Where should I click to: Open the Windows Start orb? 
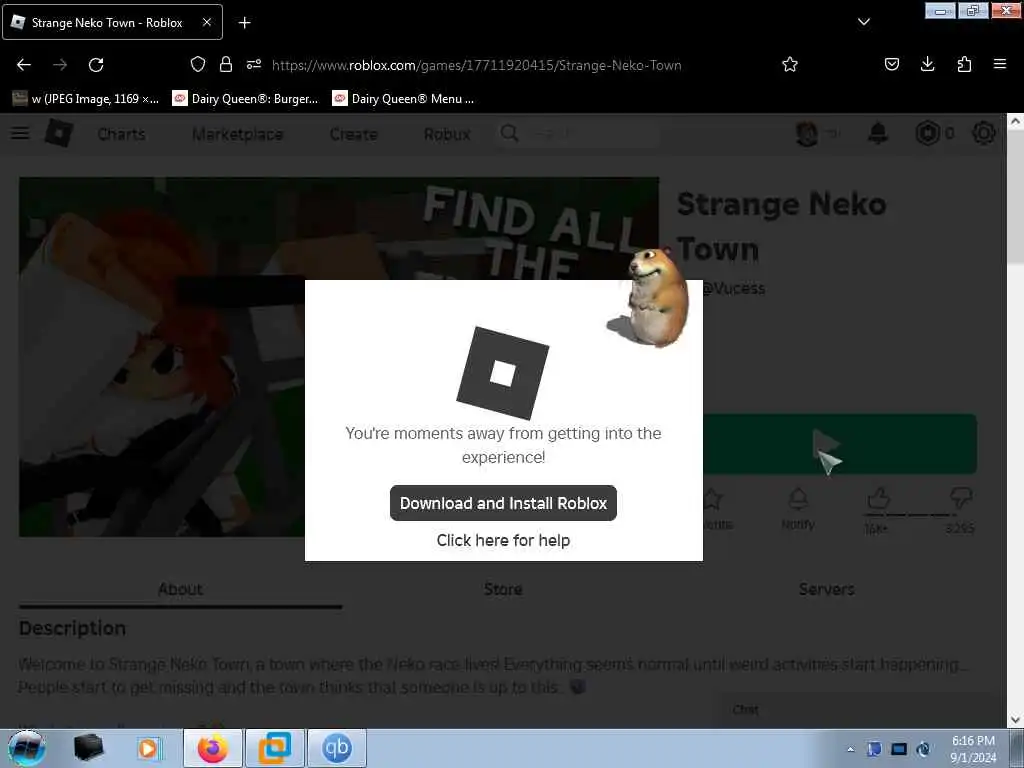(27, 748)
